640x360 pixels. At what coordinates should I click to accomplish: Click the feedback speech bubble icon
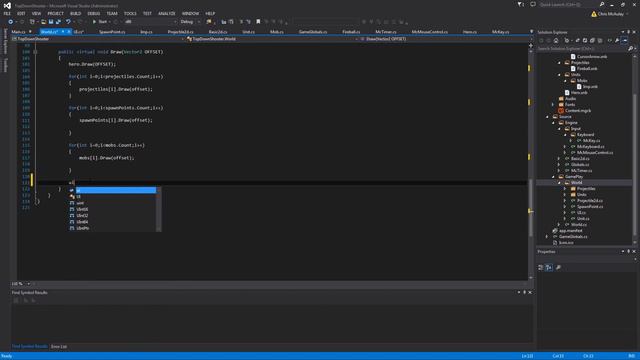(x=533, y=4)
